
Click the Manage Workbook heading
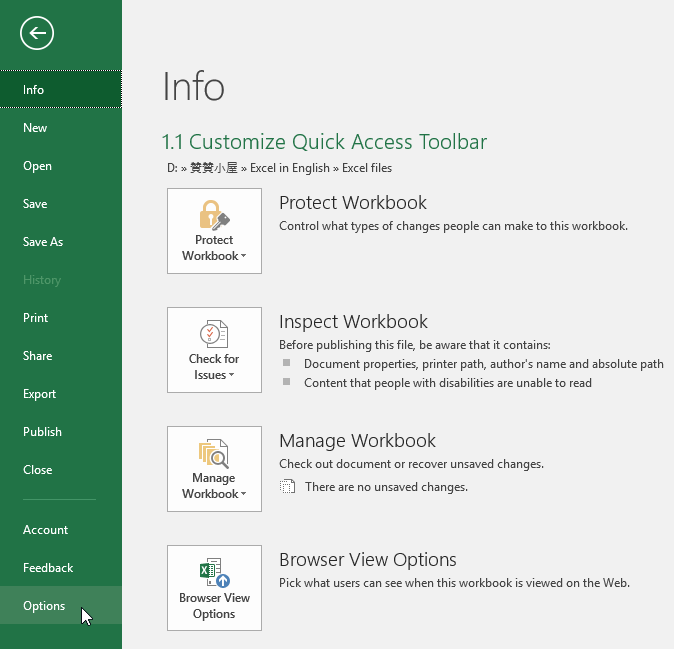tap(357, 441)
